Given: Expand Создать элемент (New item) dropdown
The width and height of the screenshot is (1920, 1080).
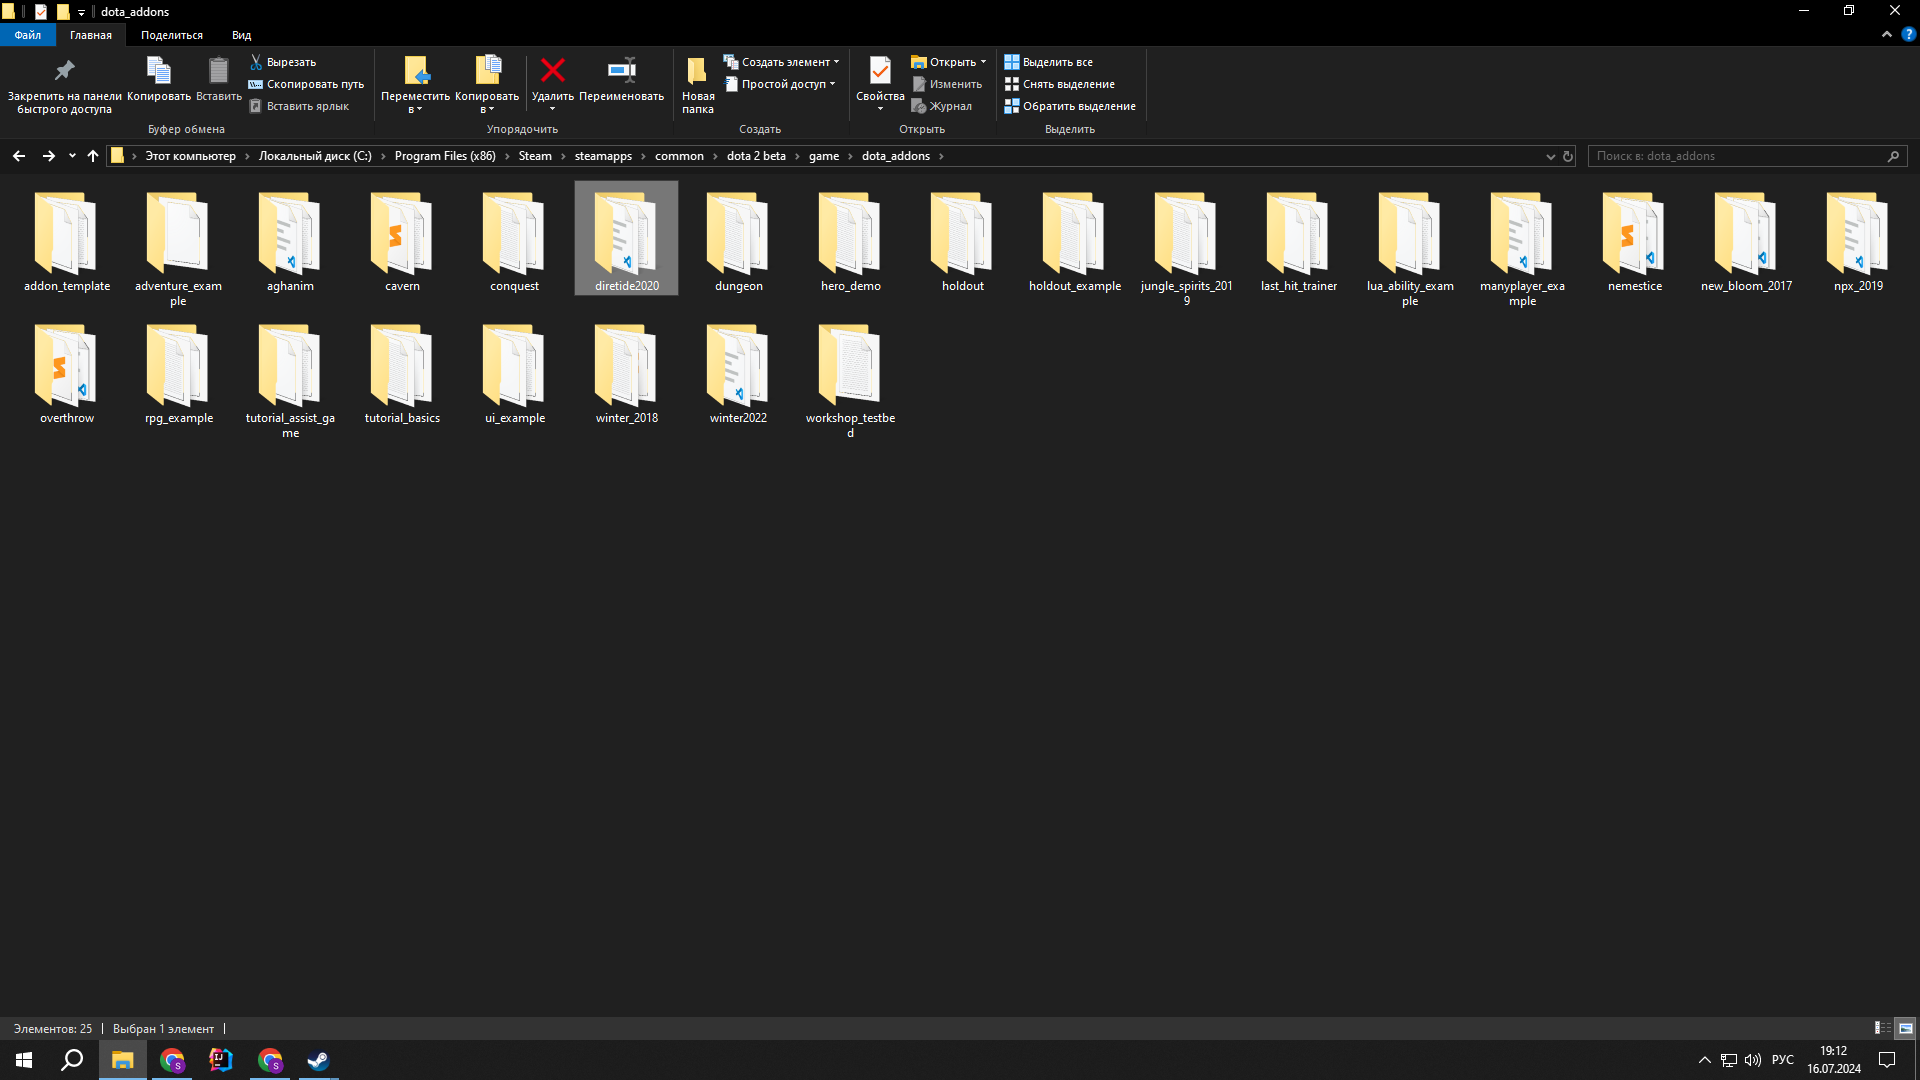Looking at the screenshot, I should (782, 62).
